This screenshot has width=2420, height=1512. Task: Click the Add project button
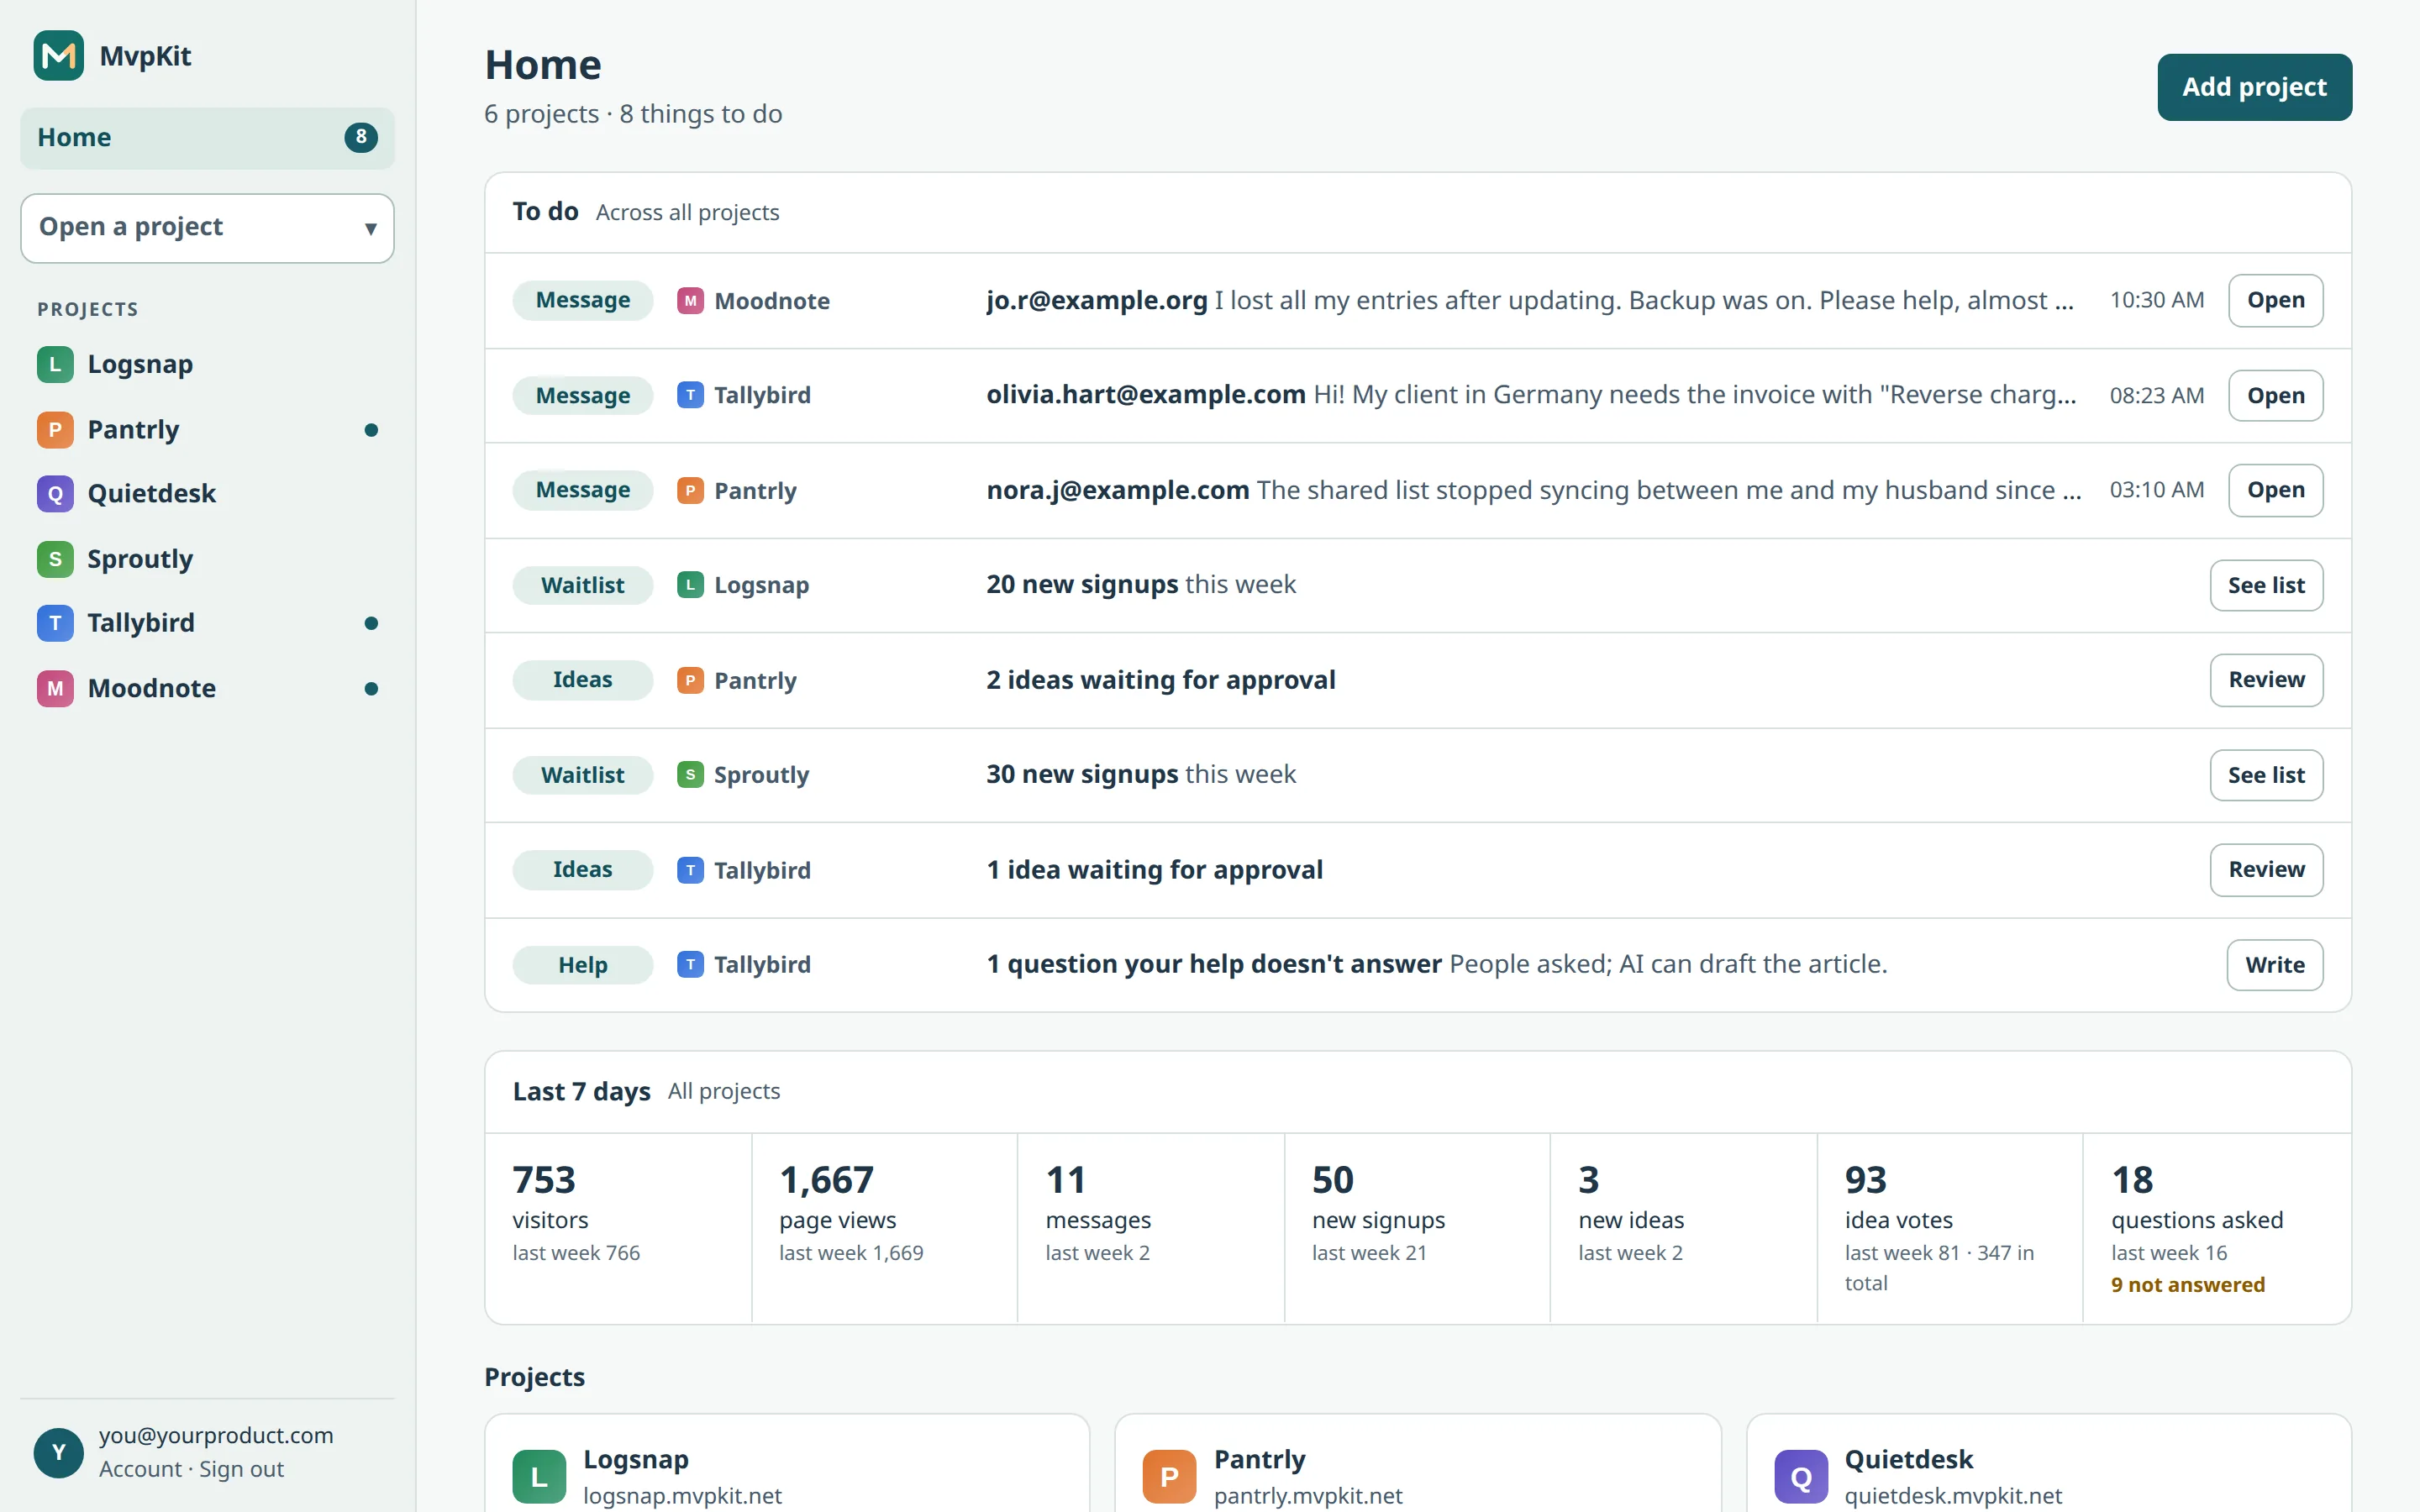2254,87
